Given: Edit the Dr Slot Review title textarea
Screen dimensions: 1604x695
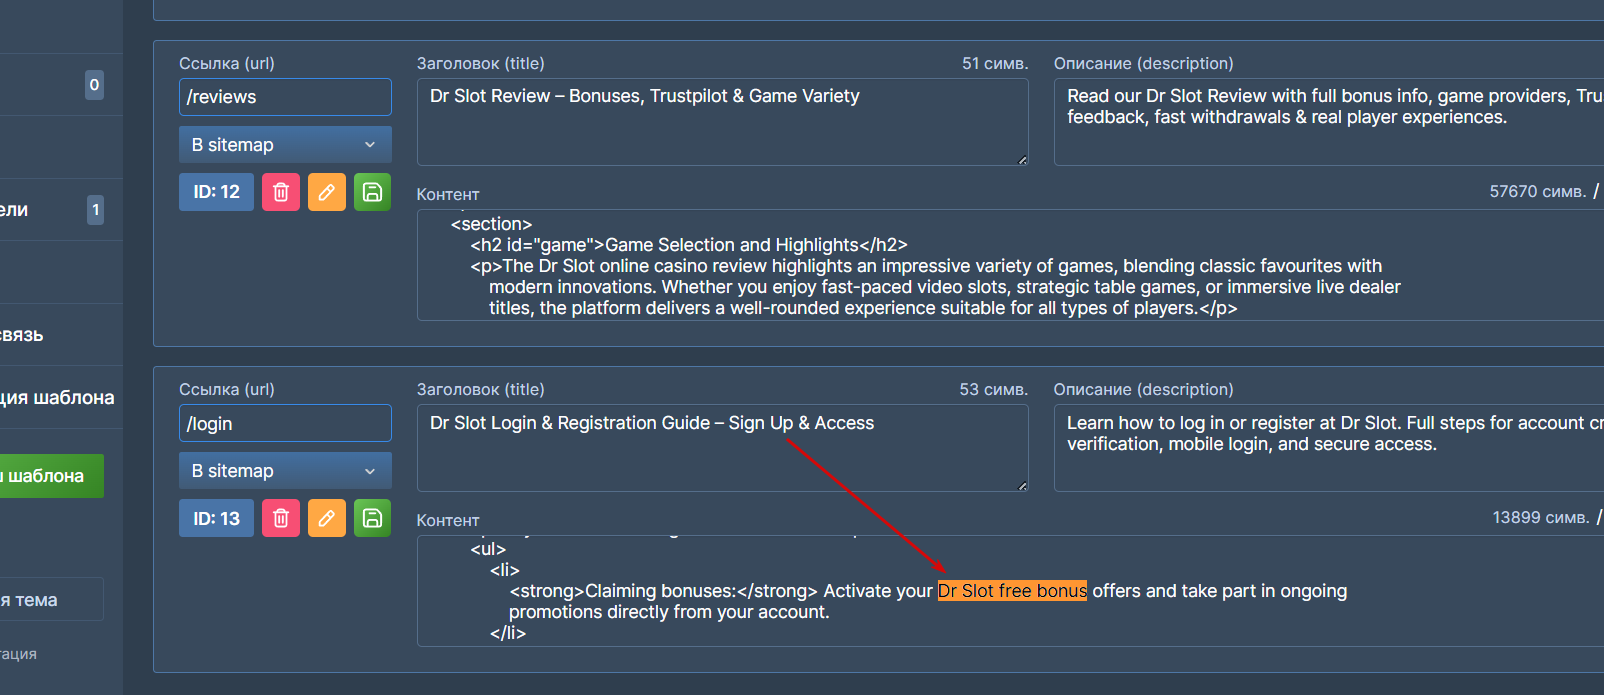Looking at the screenshot, I should pos(722,122).
